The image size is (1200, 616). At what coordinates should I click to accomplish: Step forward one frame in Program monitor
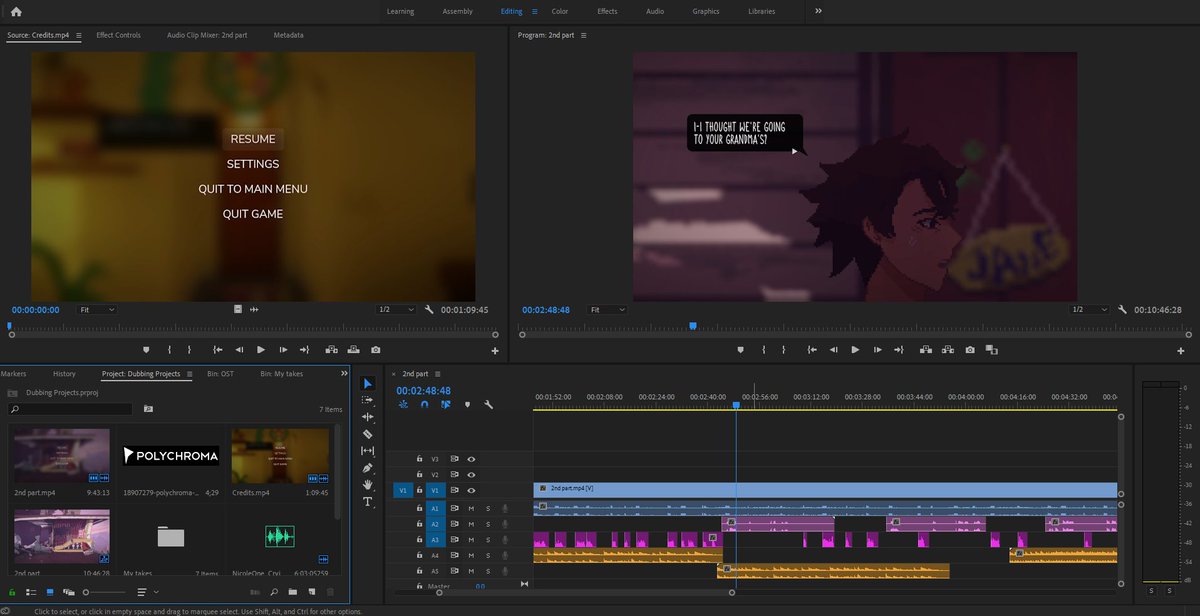(x=877, y=350)
